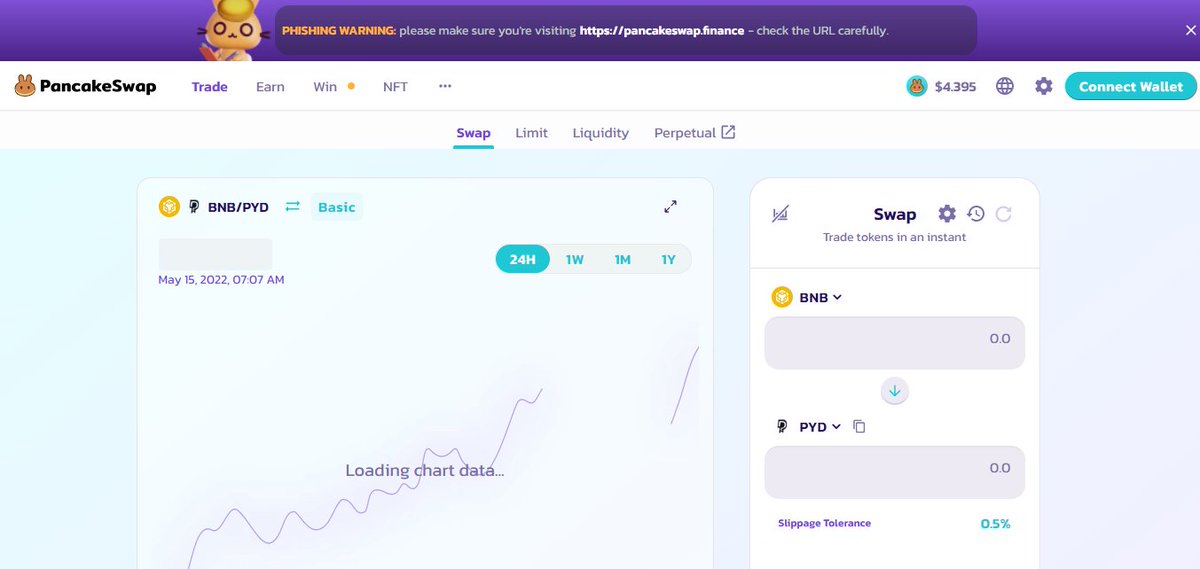Click the Basic chart mode button
The image size is (1200, 569).
click(x=337, y=207)
